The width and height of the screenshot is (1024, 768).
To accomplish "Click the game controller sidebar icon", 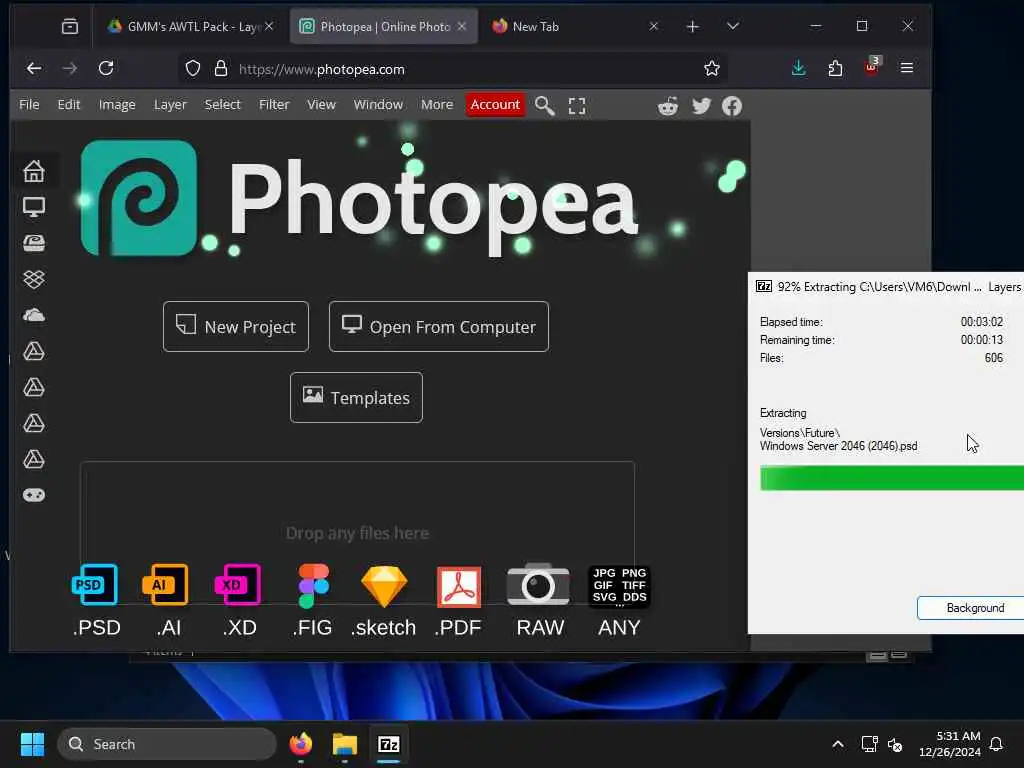I will pos(34,495).
